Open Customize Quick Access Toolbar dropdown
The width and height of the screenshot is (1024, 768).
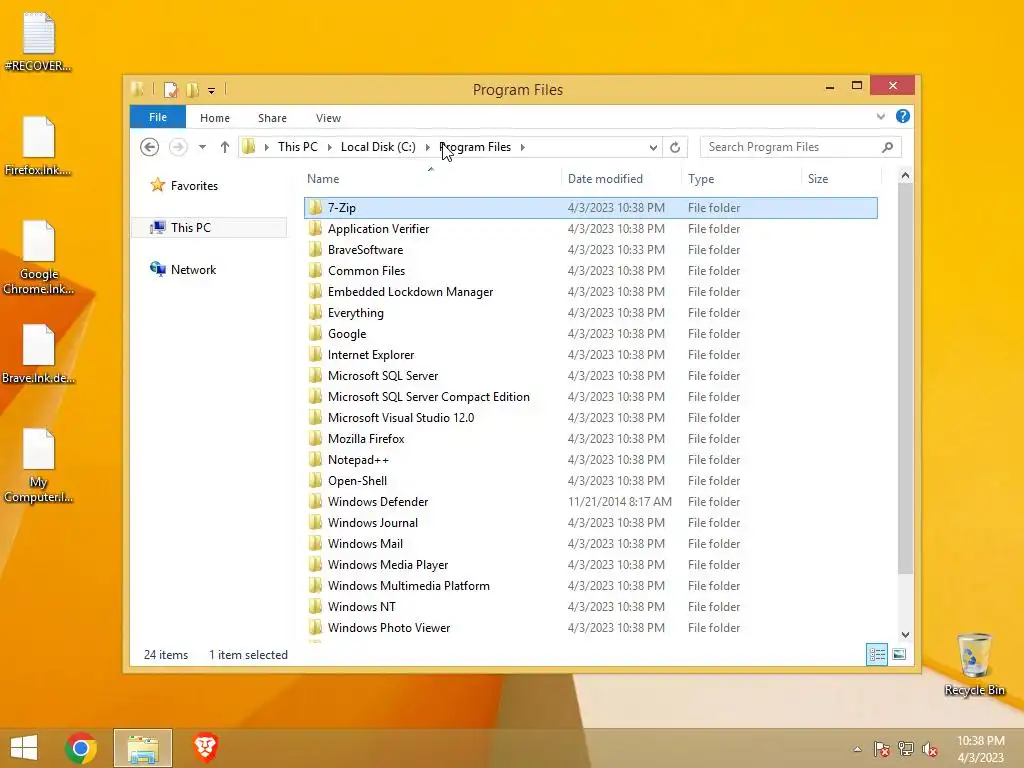pyautogui.click(x=212, y=91)
